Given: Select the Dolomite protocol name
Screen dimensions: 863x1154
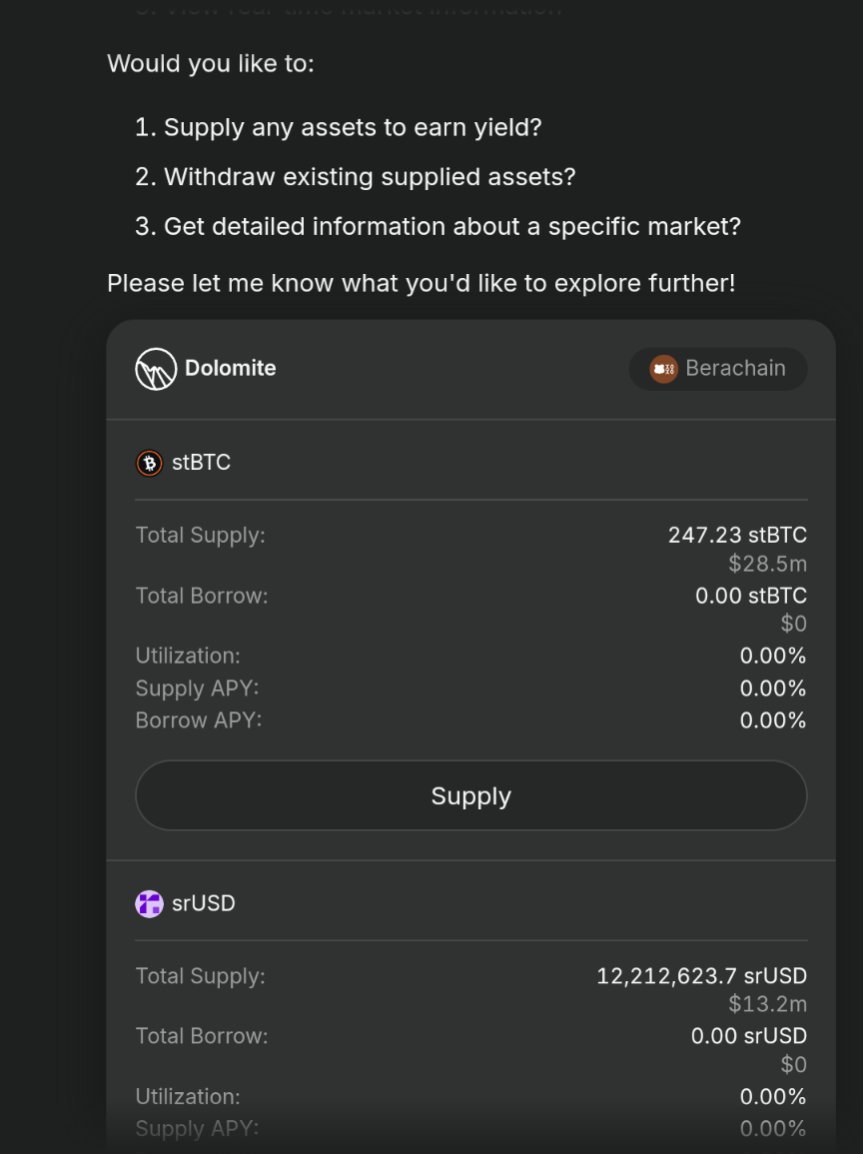Looking at the screenshot, I should (230, 368).
